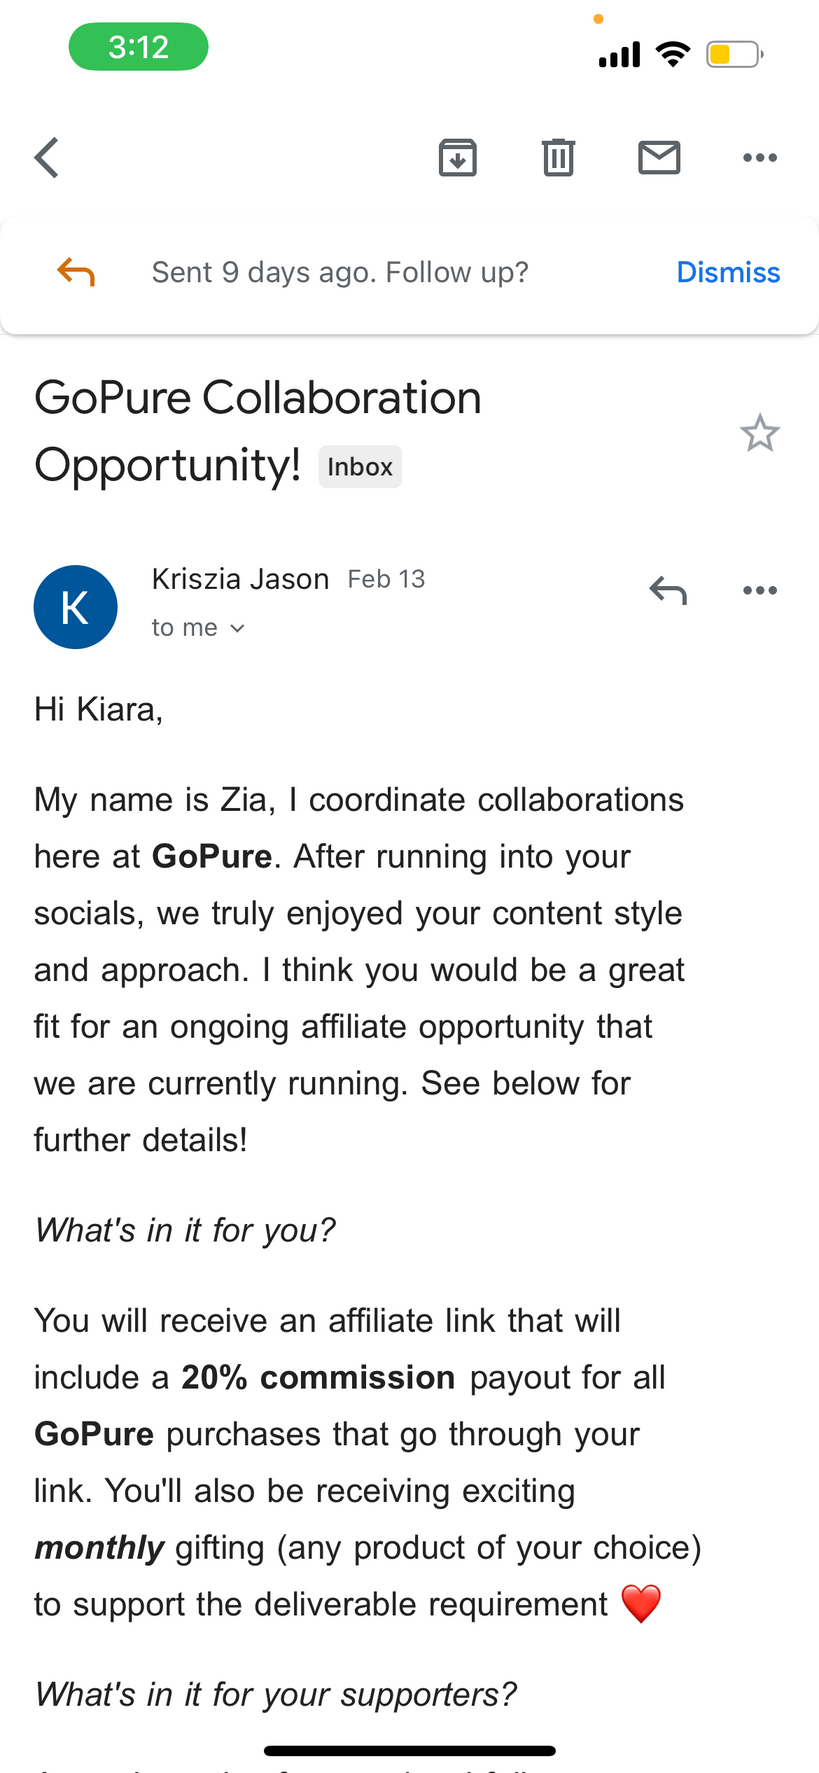Tap the Feb 13 date stamp
This screenshot has height=1773, width=819.
(386, 579)
